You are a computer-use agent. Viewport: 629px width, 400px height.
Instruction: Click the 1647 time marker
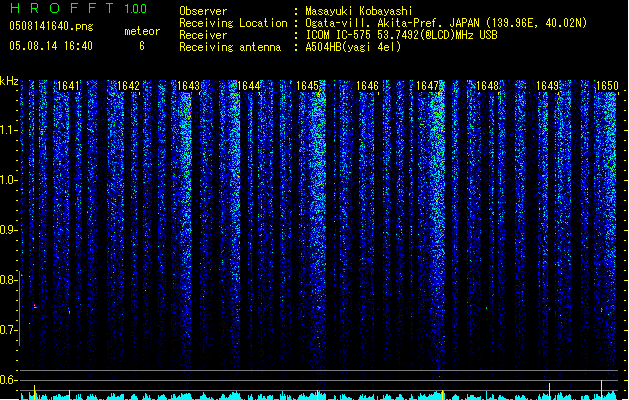[427, 86]
